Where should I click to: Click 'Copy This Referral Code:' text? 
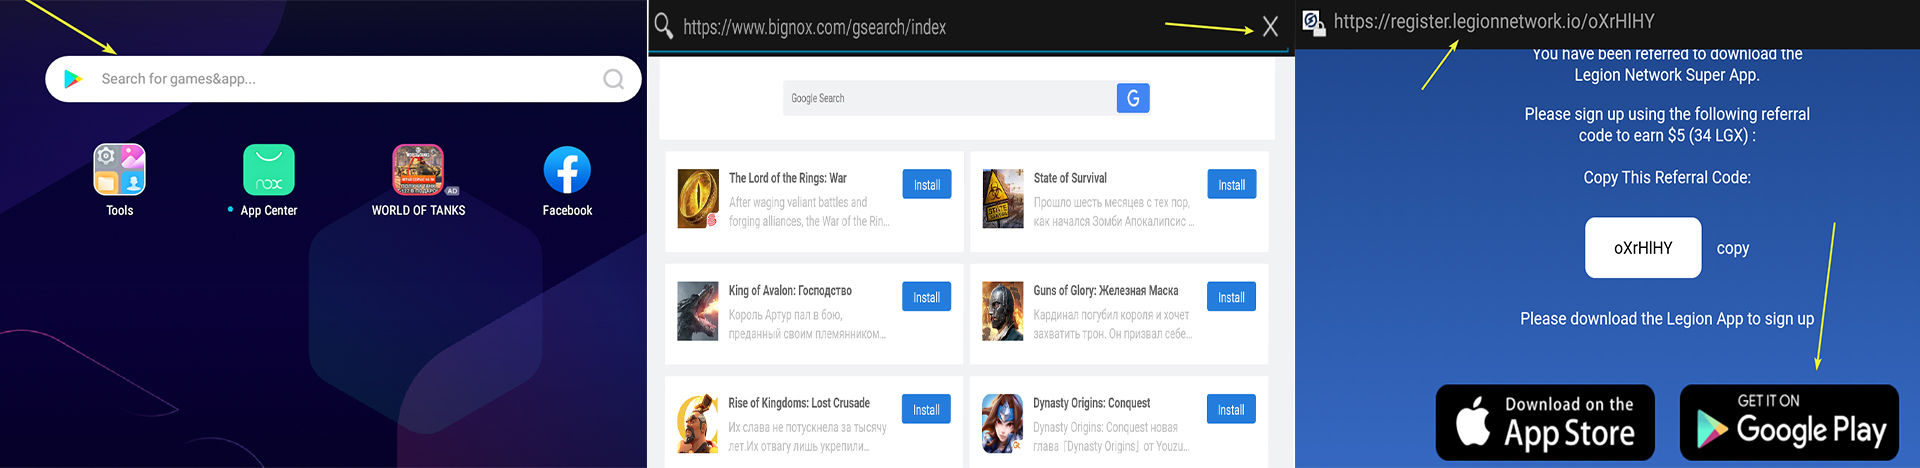coord(1667,177)
